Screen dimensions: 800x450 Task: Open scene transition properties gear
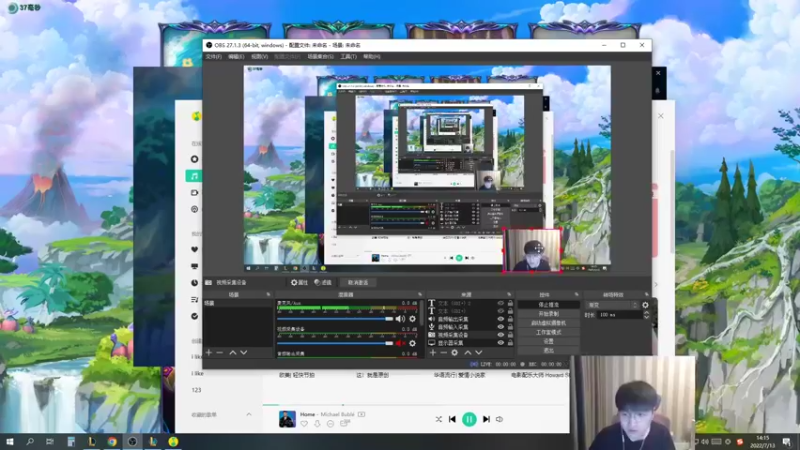[645, 305]
